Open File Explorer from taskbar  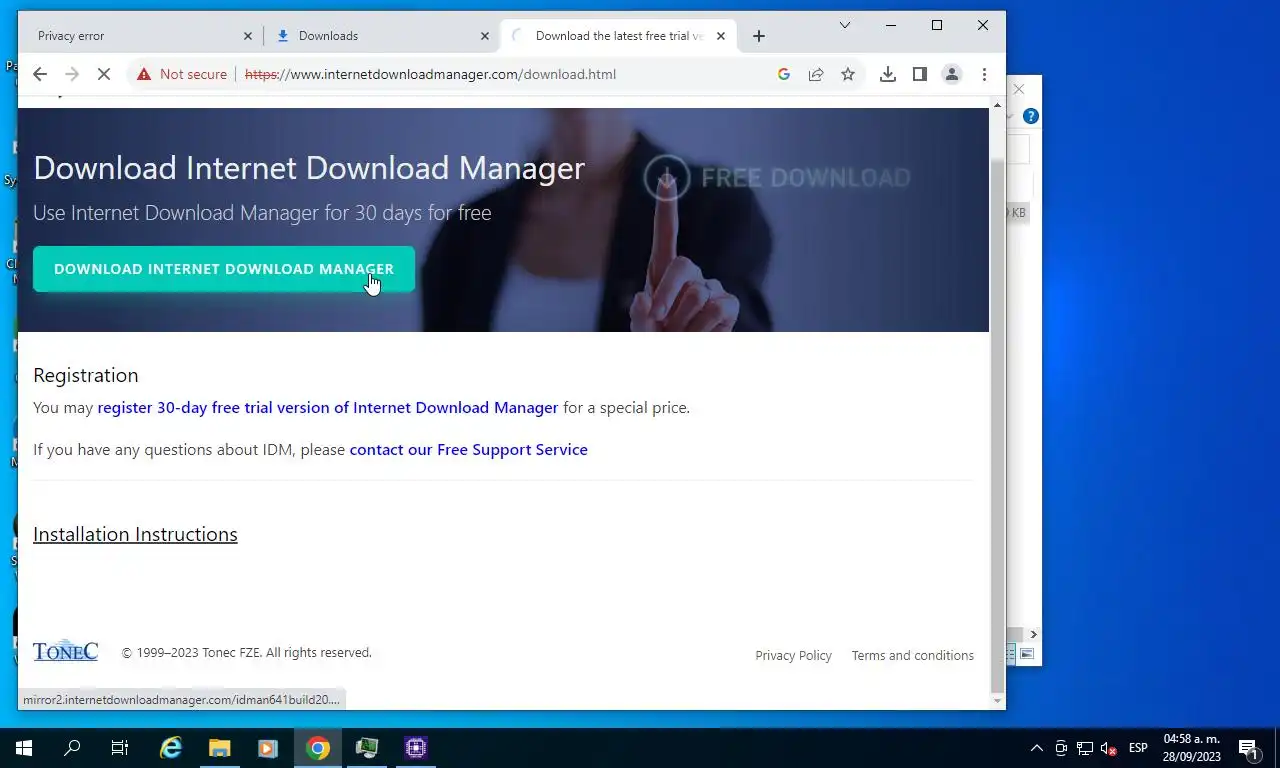(x=219, y=748)
